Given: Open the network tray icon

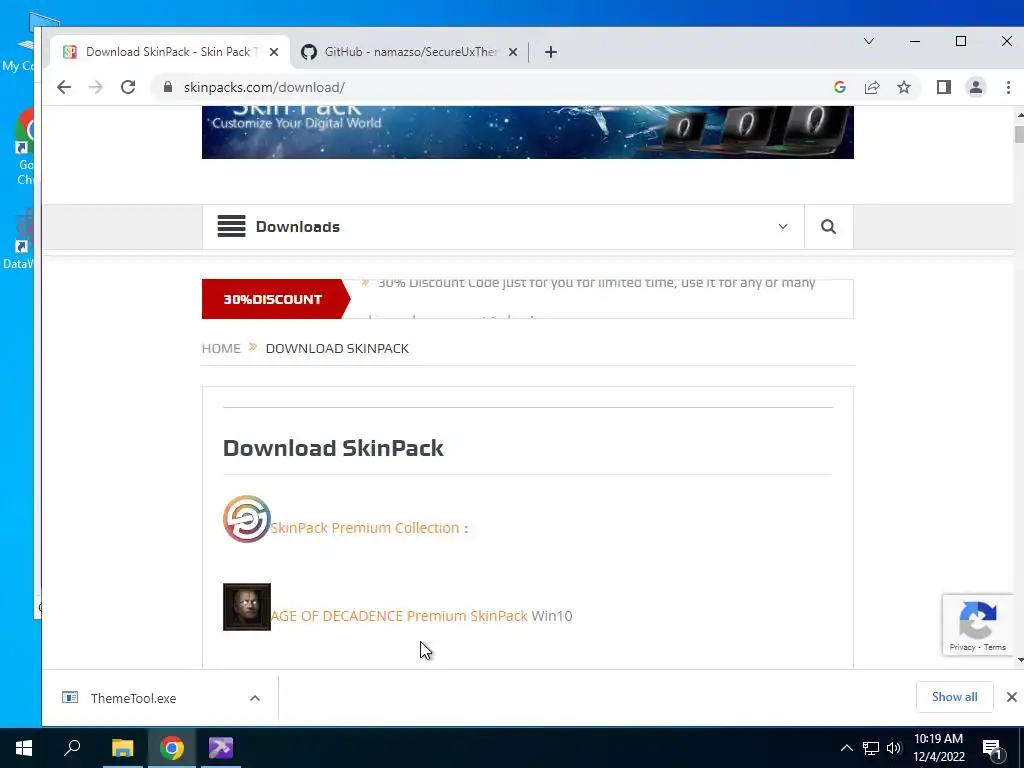Looking at the screenshot, I should click(x=871, y=748).
